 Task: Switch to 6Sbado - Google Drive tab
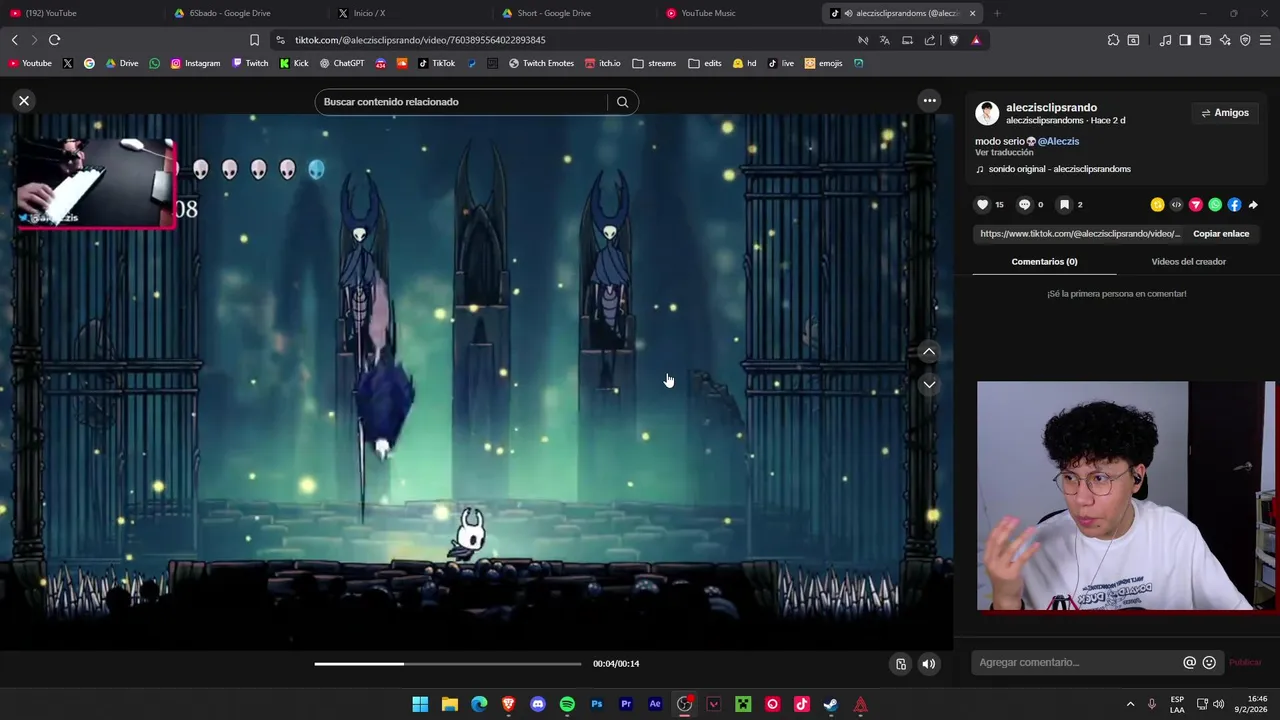click(x=245, y=13)
